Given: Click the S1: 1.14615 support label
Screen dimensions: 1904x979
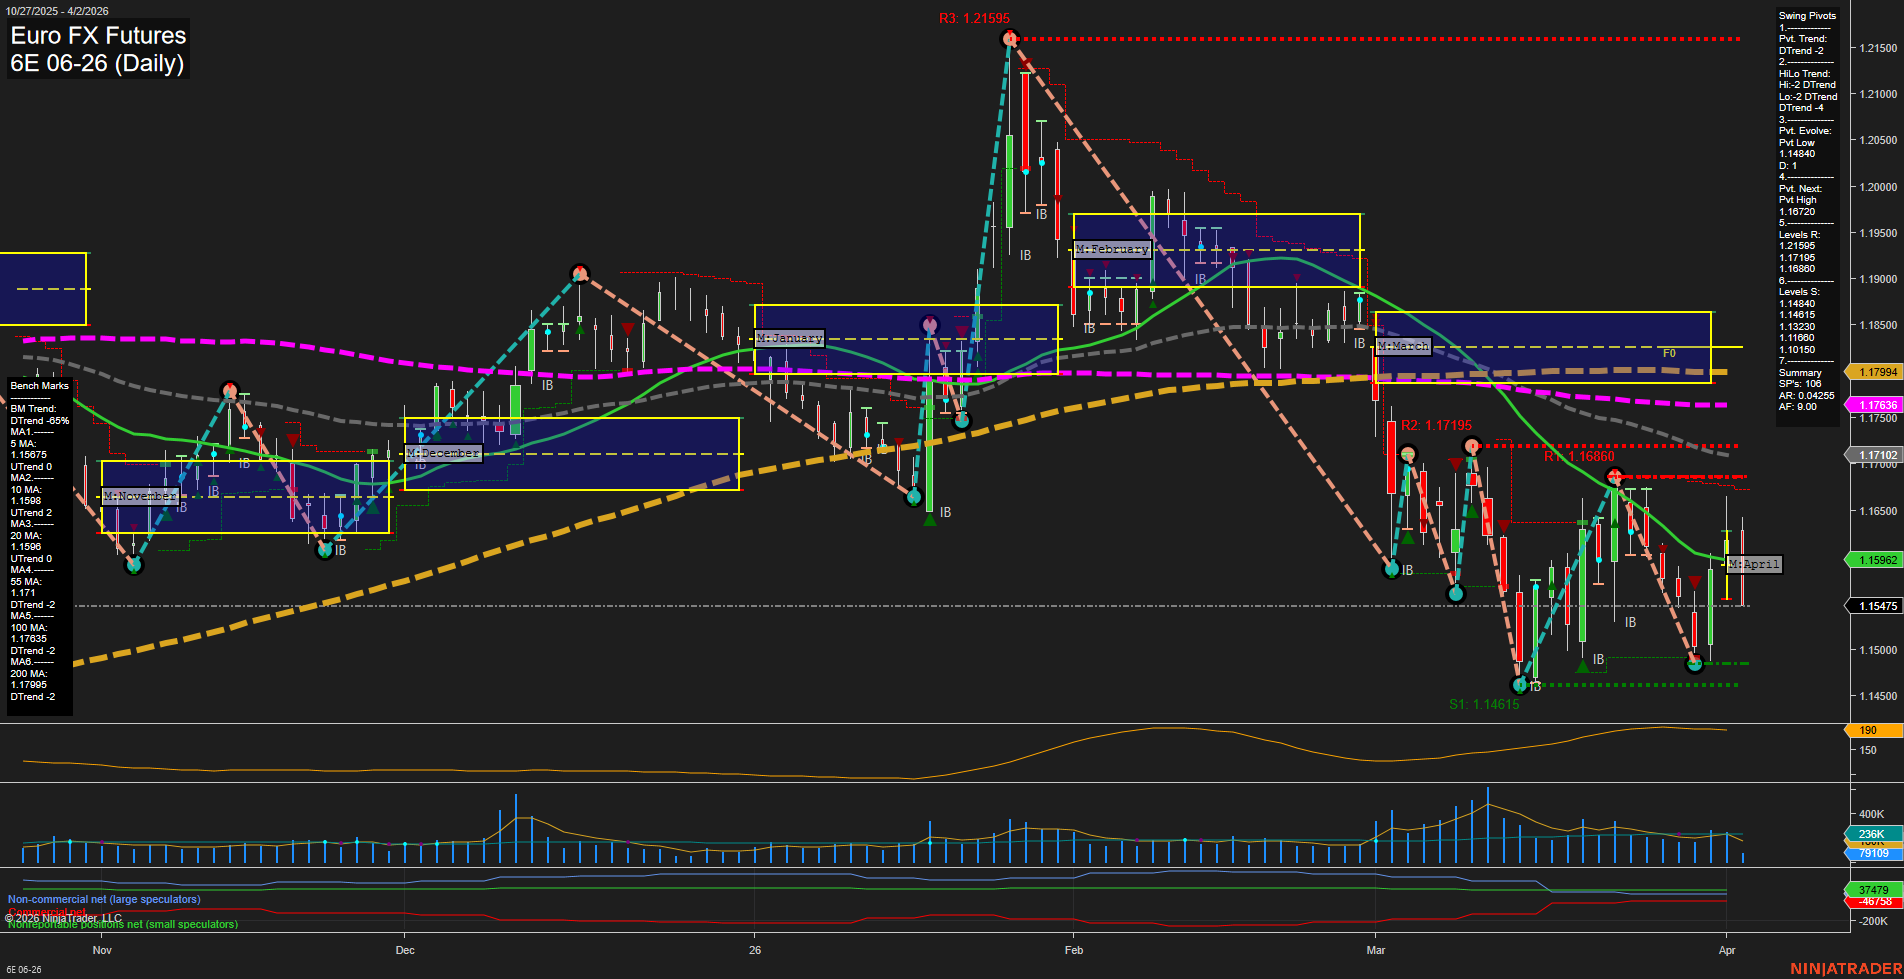Looking at the screenshot, I should [1483, 704].
